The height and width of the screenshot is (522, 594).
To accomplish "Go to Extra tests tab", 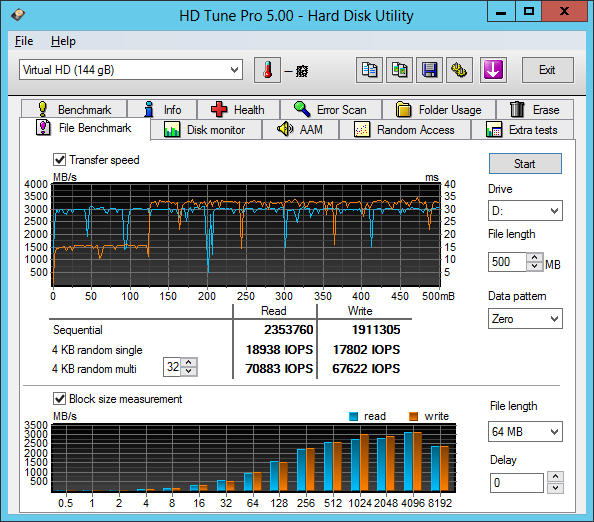I will (522, 130).
